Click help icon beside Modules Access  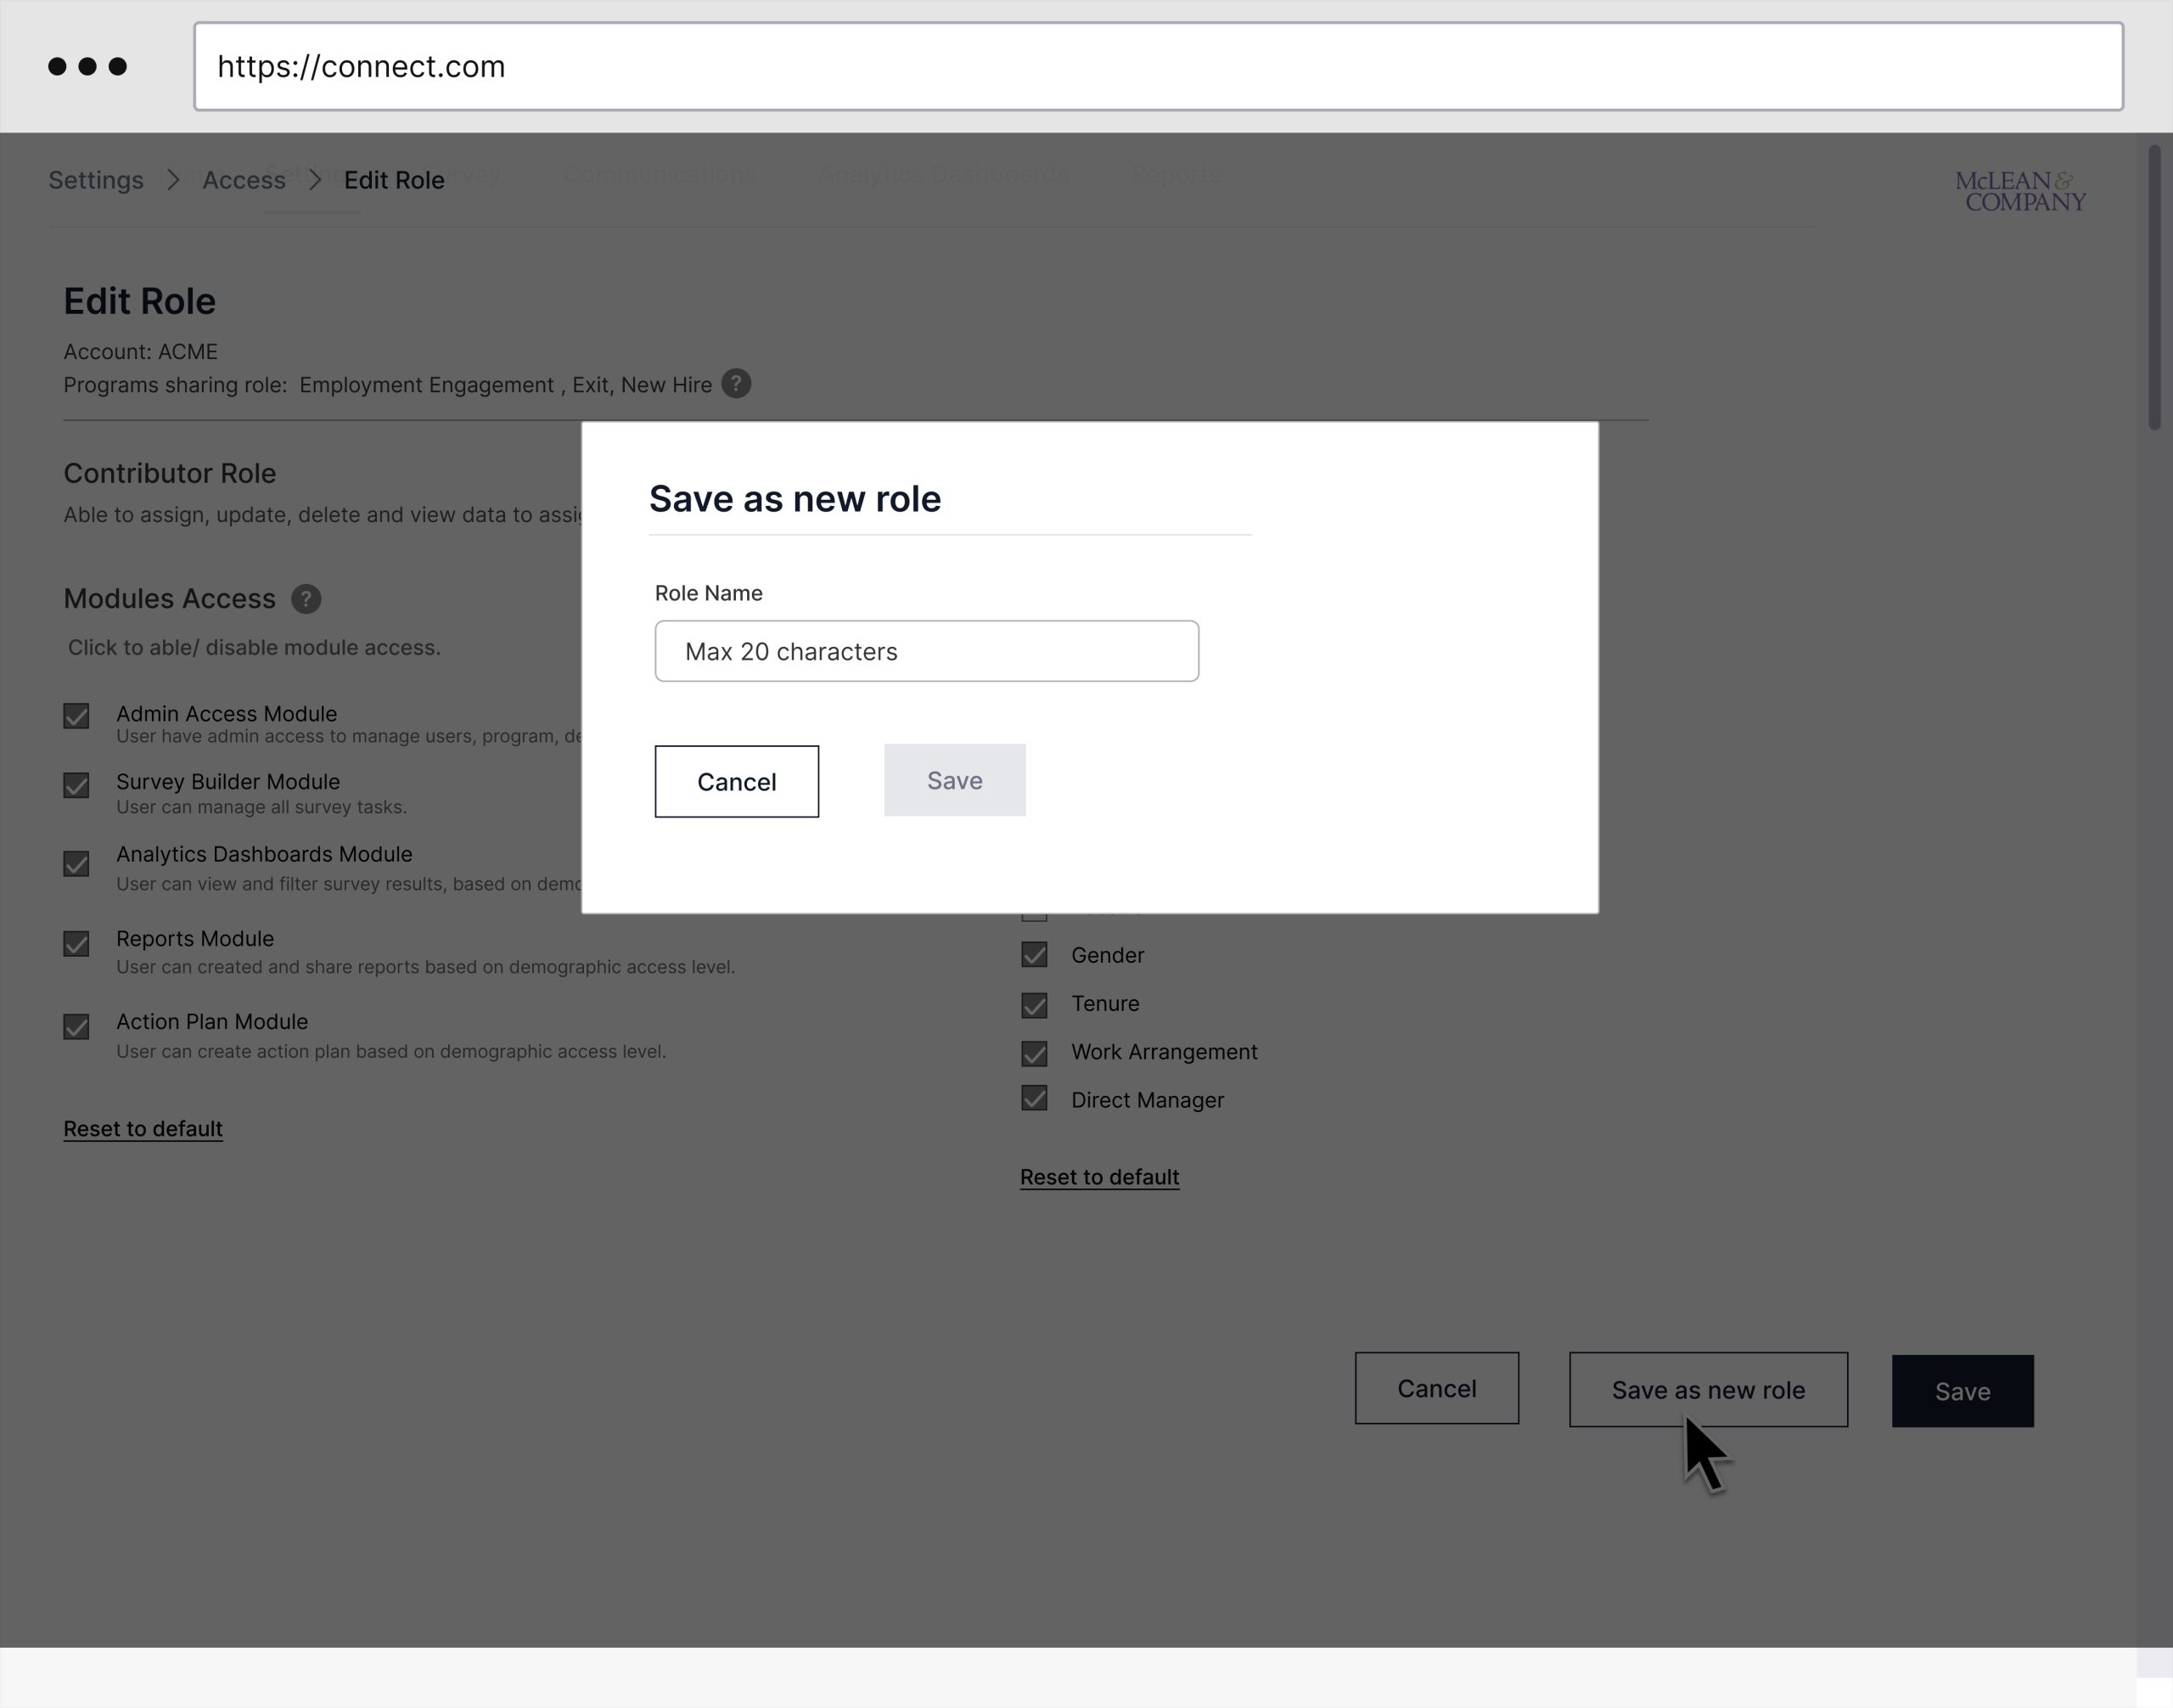[306, 599]
